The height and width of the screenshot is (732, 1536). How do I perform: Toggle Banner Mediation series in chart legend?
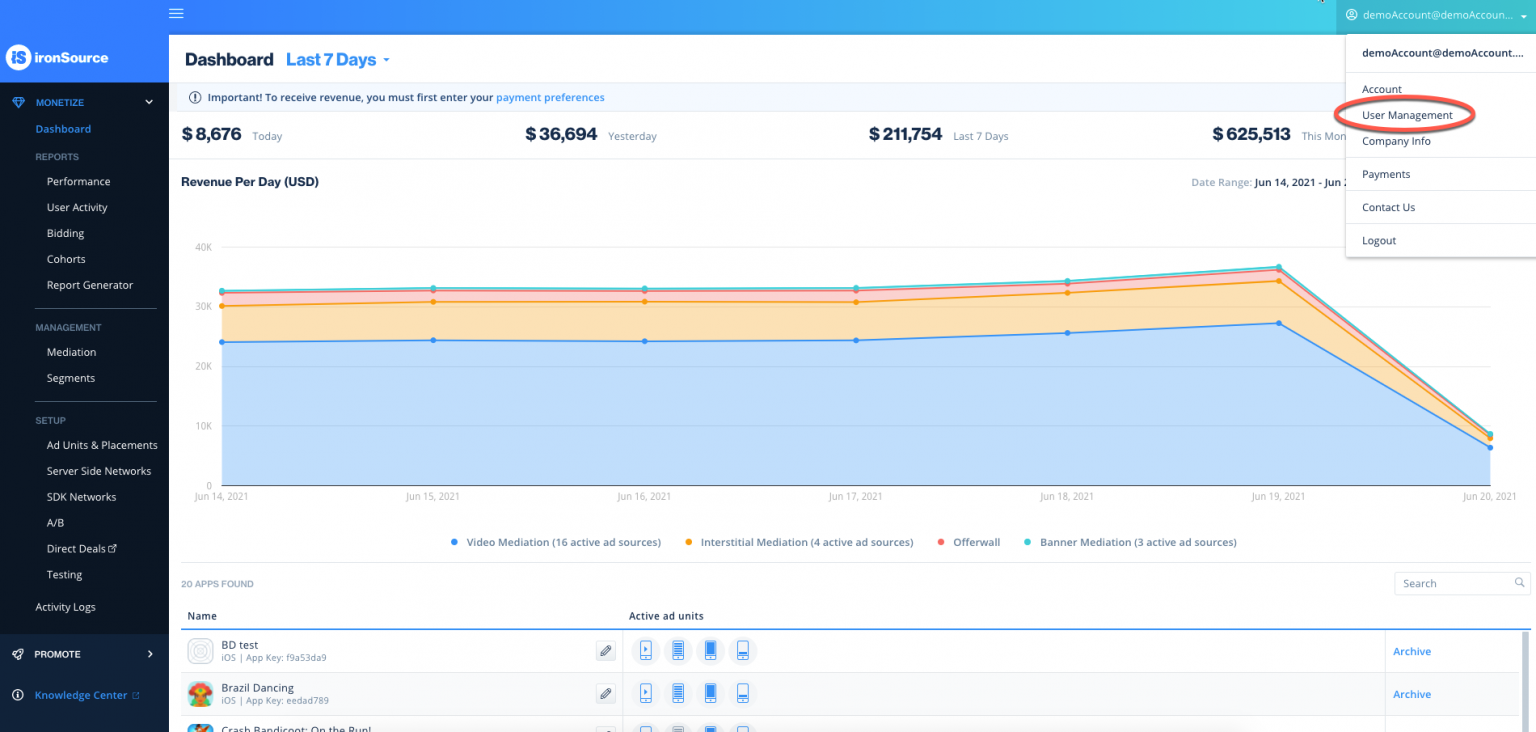1130,542
